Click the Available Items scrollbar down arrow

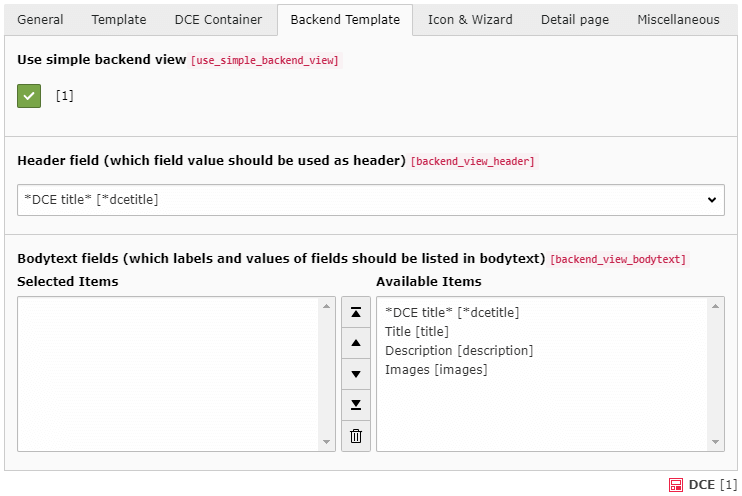click(715, 442)
